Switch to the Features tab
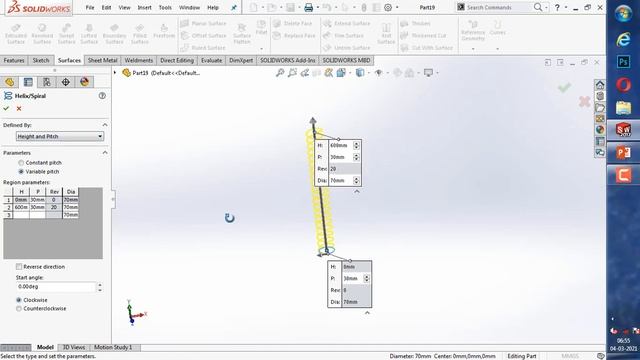 14,60
